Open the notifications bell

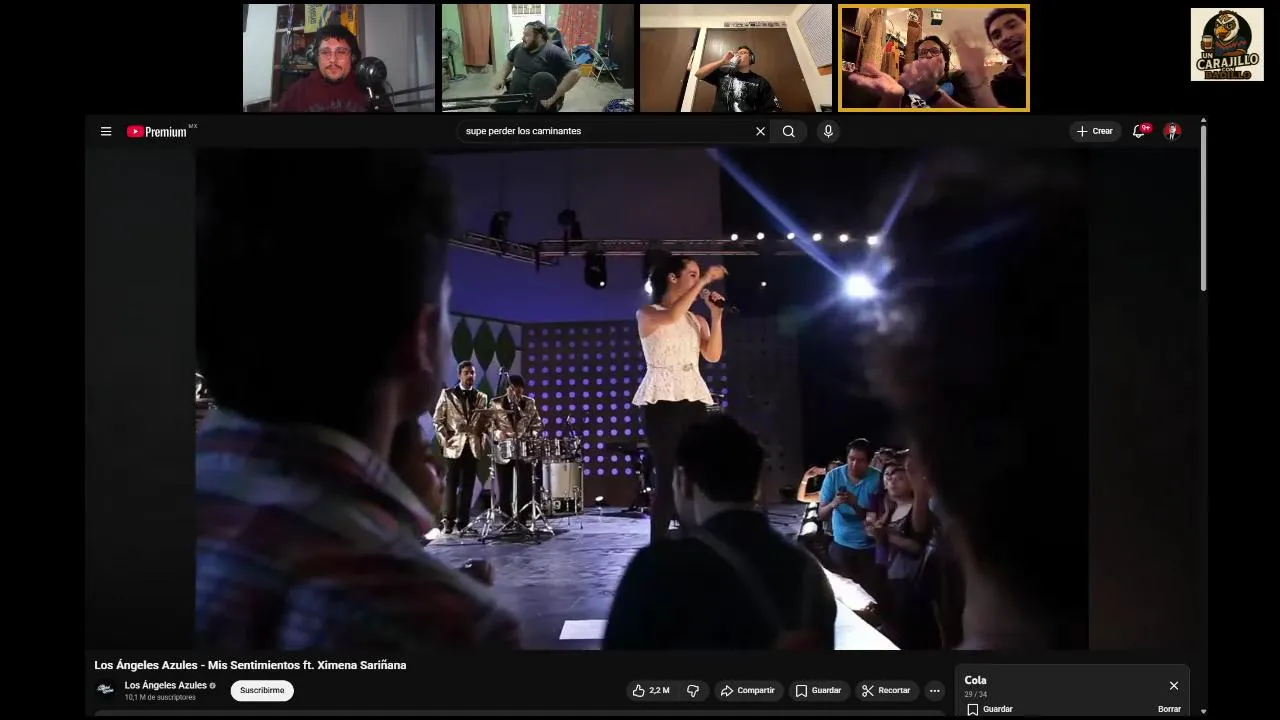pos(1139,131)
